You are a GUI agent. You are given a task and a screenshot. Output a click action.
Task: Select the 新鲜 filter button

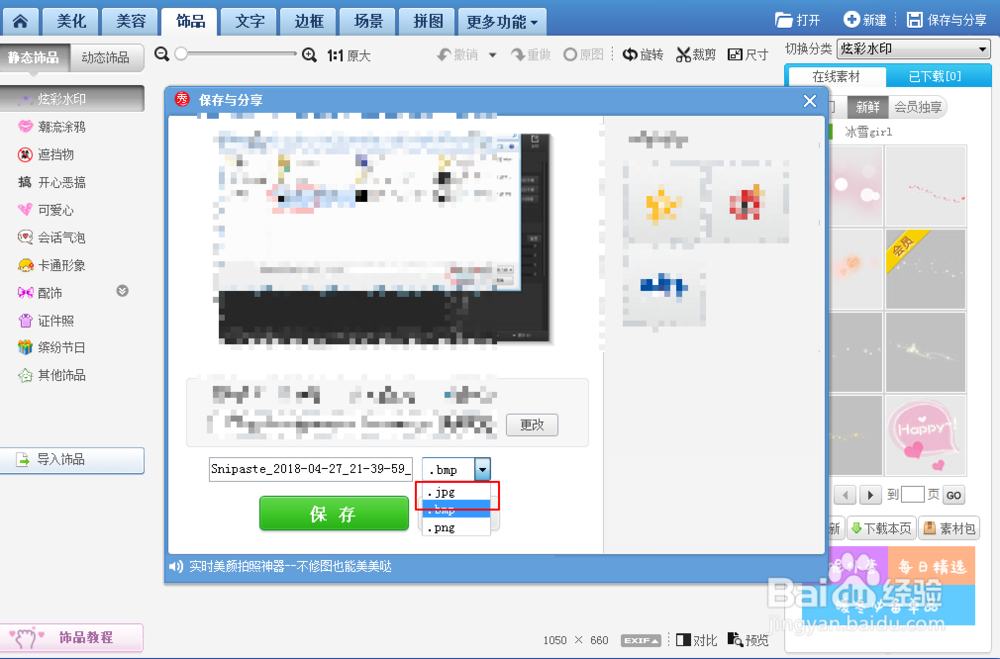[867, 107]
